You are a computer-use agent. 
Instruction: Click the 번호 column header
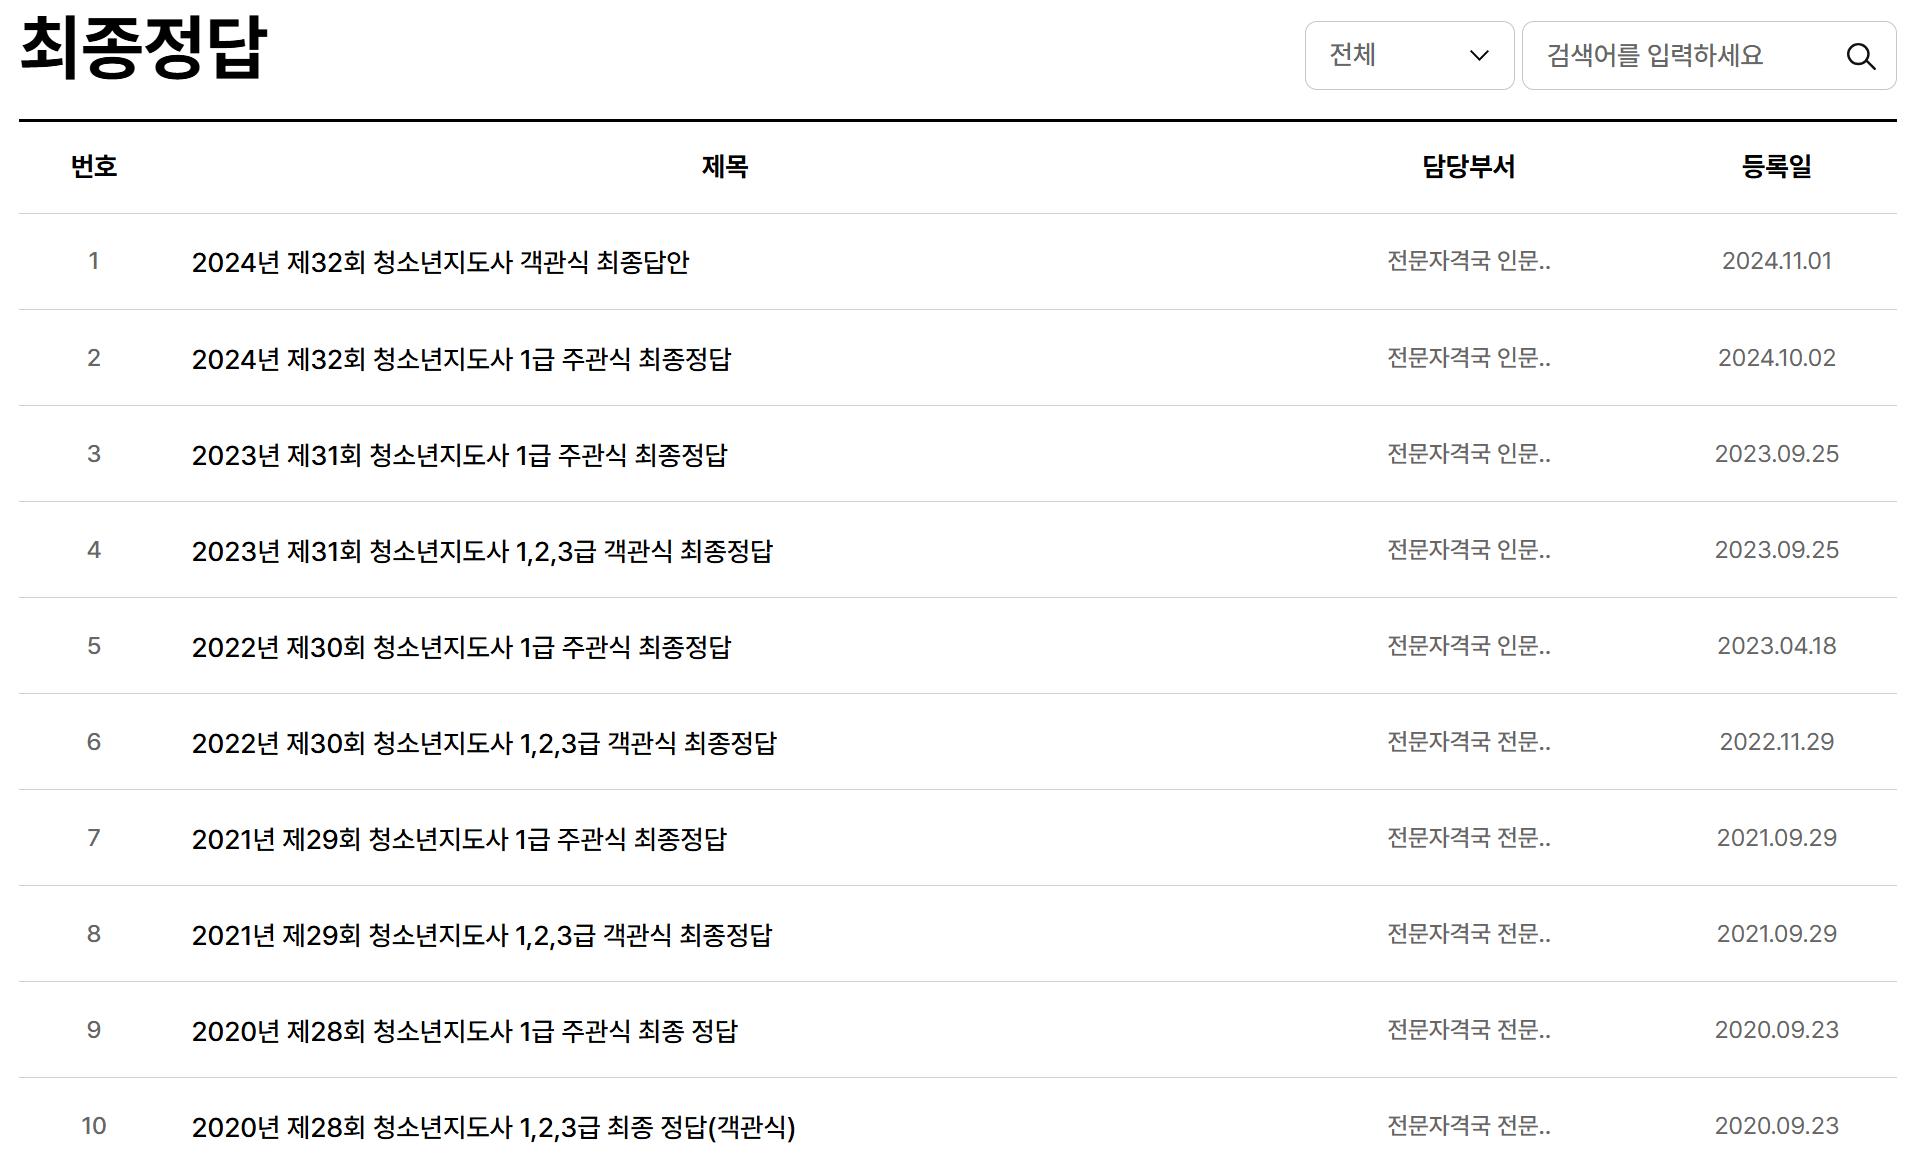95,166
